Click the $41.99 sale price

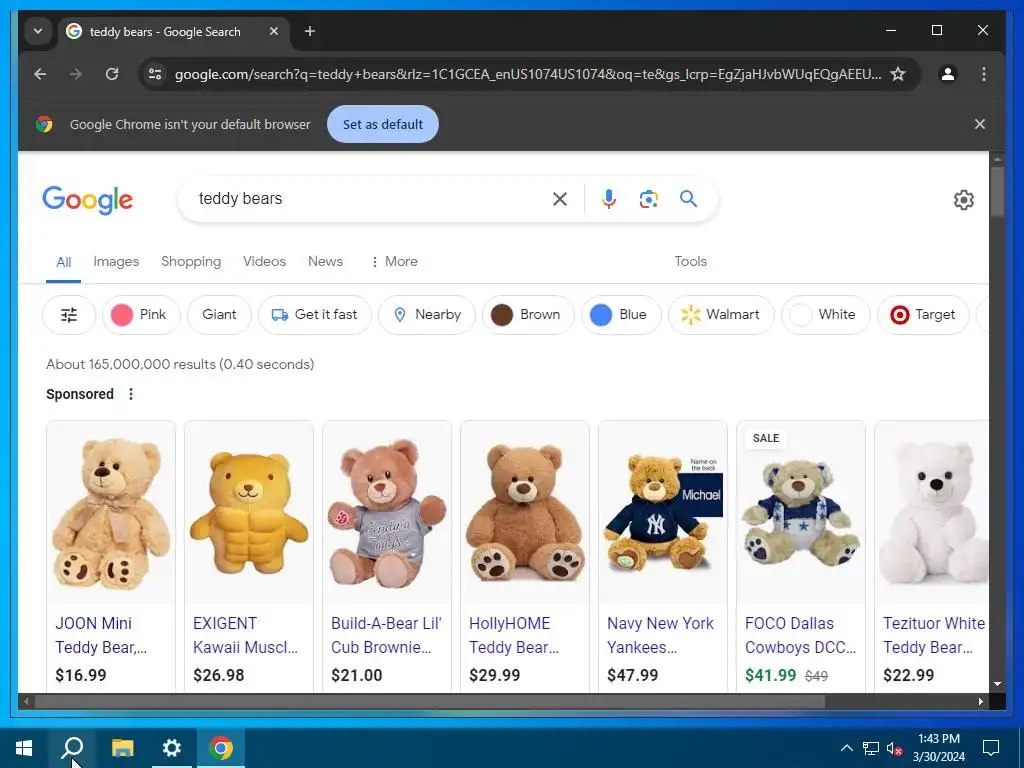(x=771, y=675)
